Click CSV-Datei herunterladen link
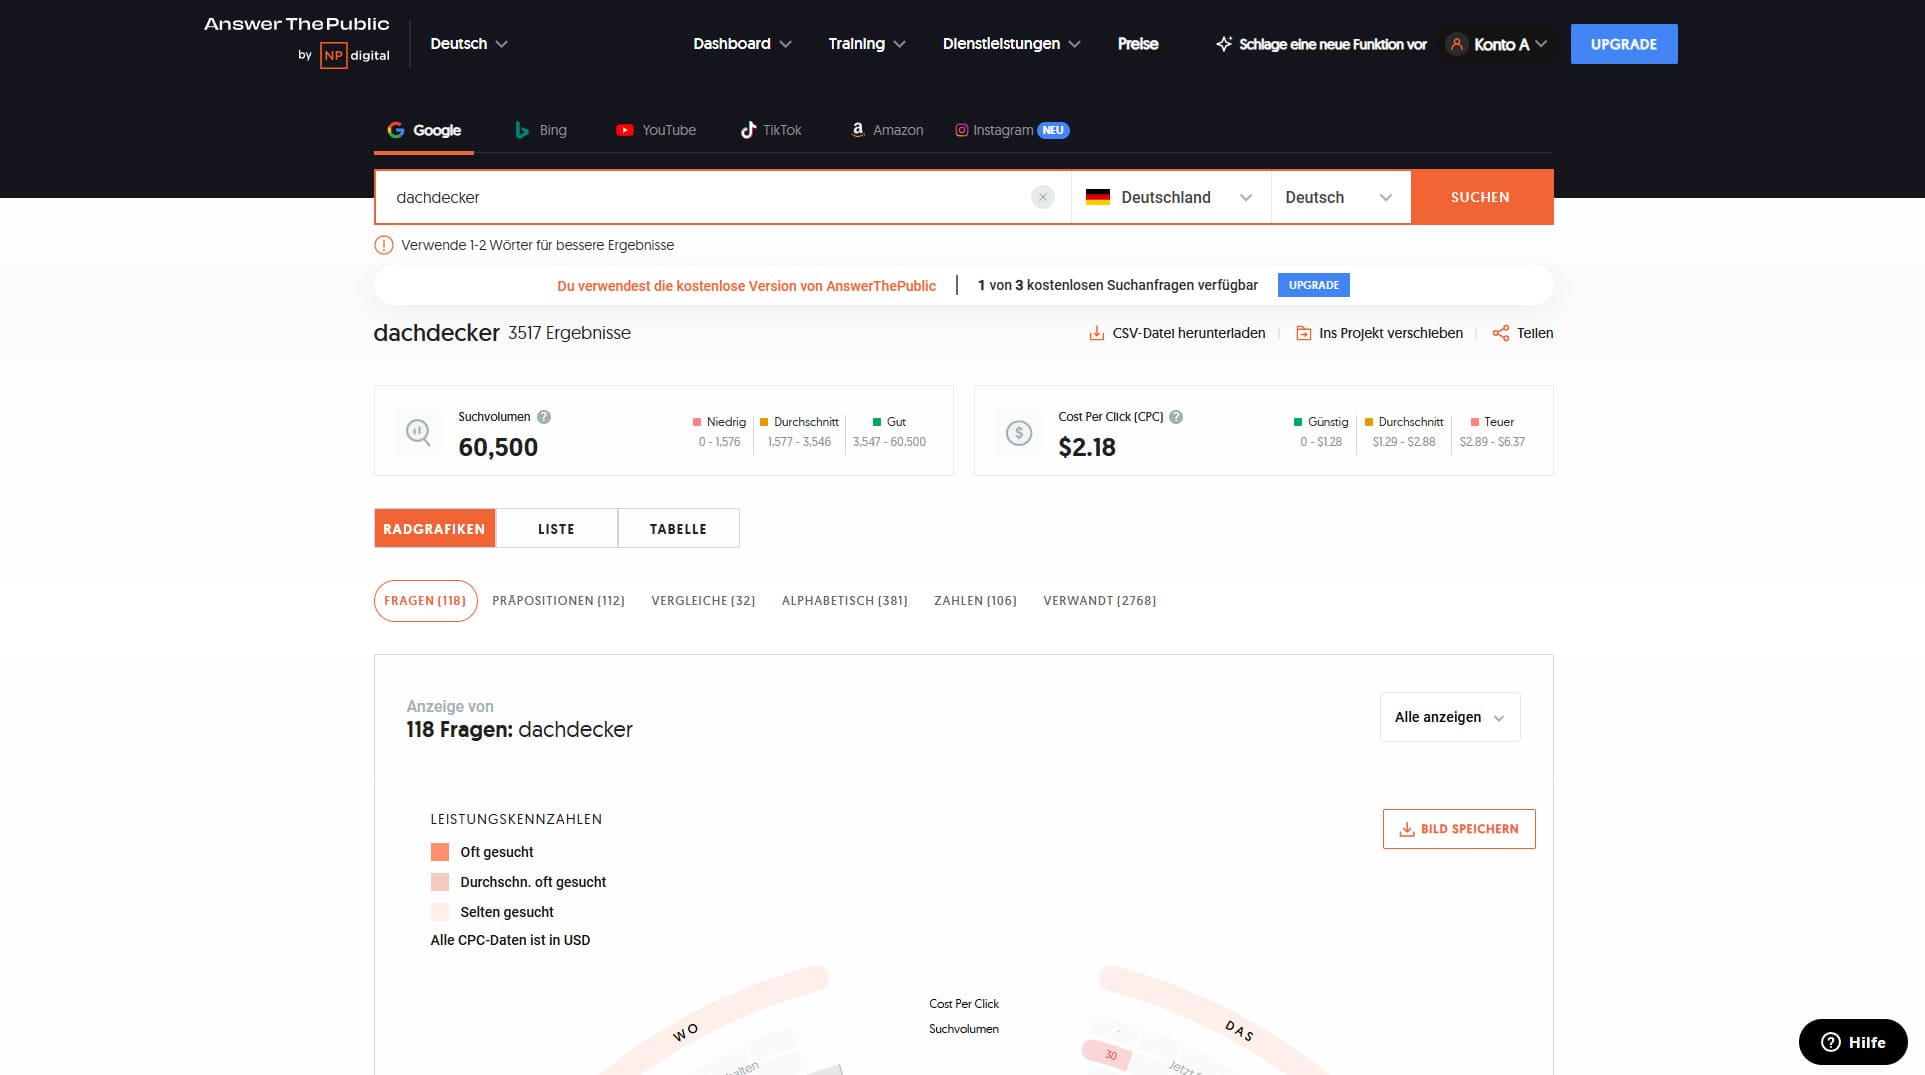The width and height of the screenshot is (1925, 1075). pos(1177,333)
